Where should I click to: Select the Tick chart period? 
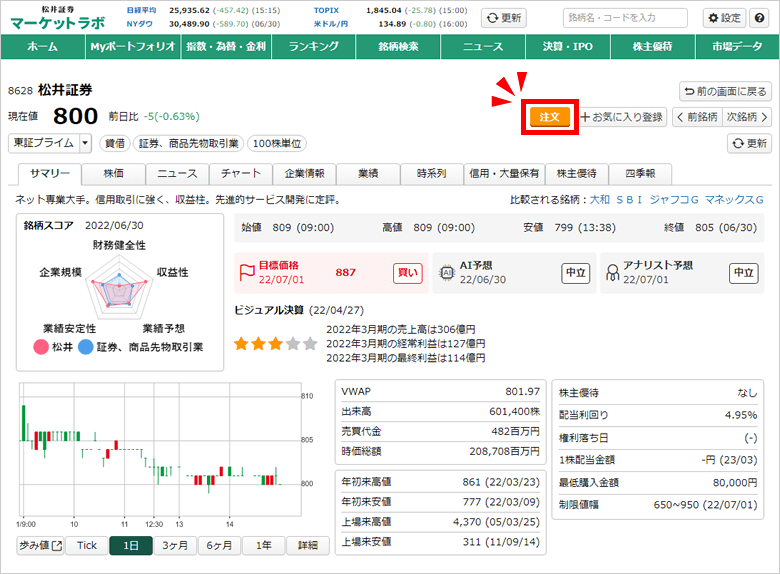tap(87, 546)
